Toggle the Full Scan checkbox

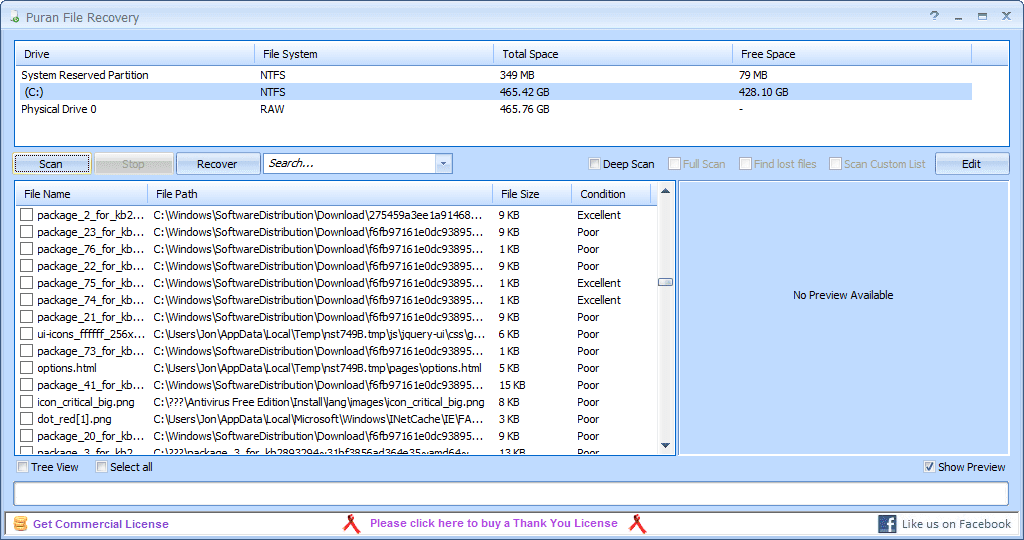[675, 164]
